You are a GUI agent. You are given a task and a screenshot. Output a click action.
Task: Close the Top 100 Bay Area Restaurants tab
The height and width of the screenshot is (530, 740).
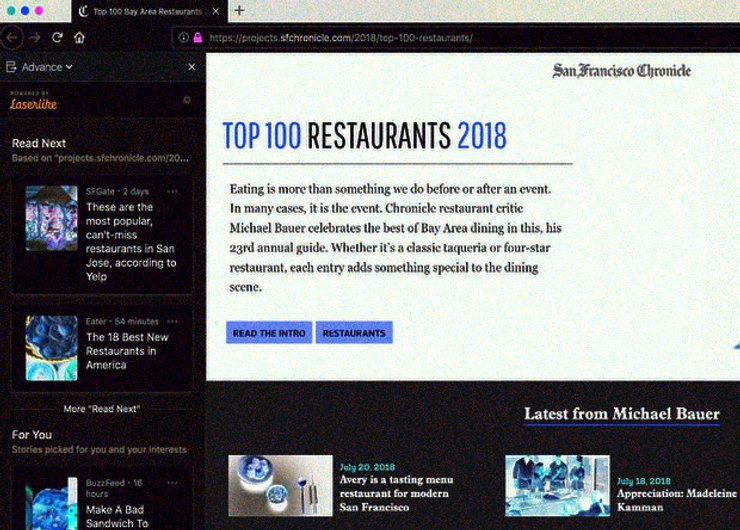click(215, 12)
